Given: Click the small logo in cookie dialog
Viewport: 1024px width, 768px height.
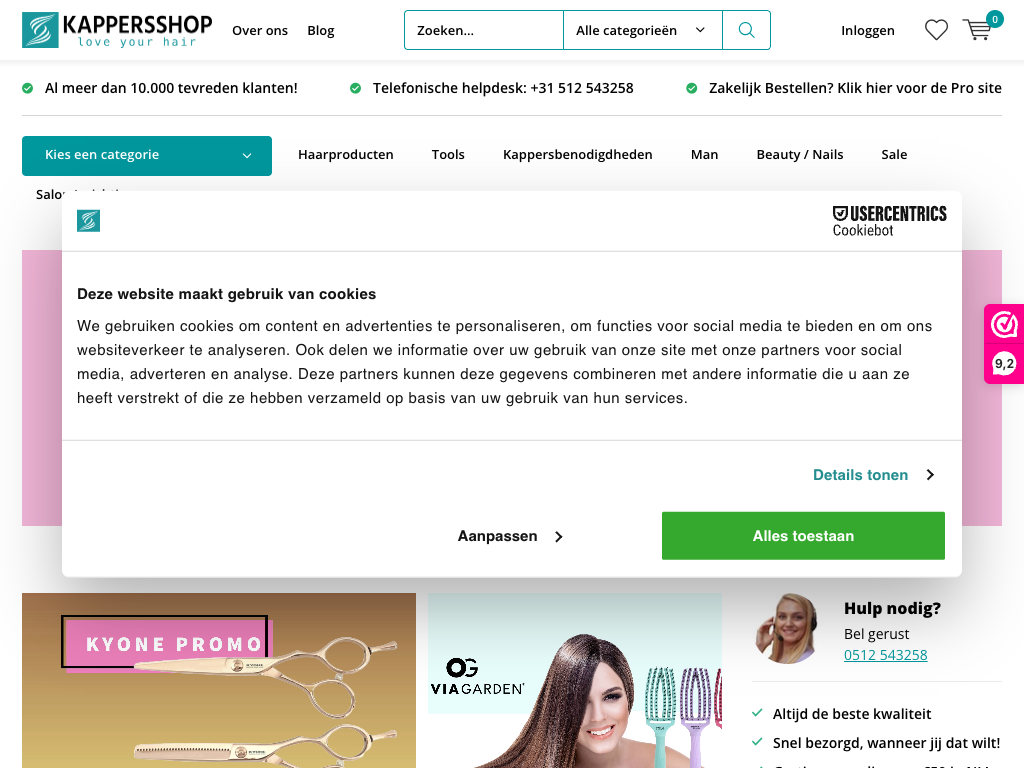Looking at the screenshot, I should coord(88,221).
